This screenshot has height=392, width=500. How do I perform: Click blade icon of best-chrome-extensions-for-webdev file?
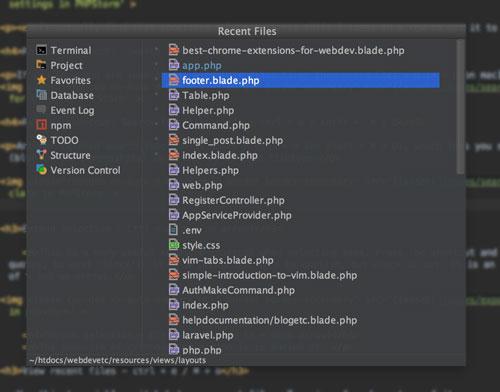[x=174, y=50]
